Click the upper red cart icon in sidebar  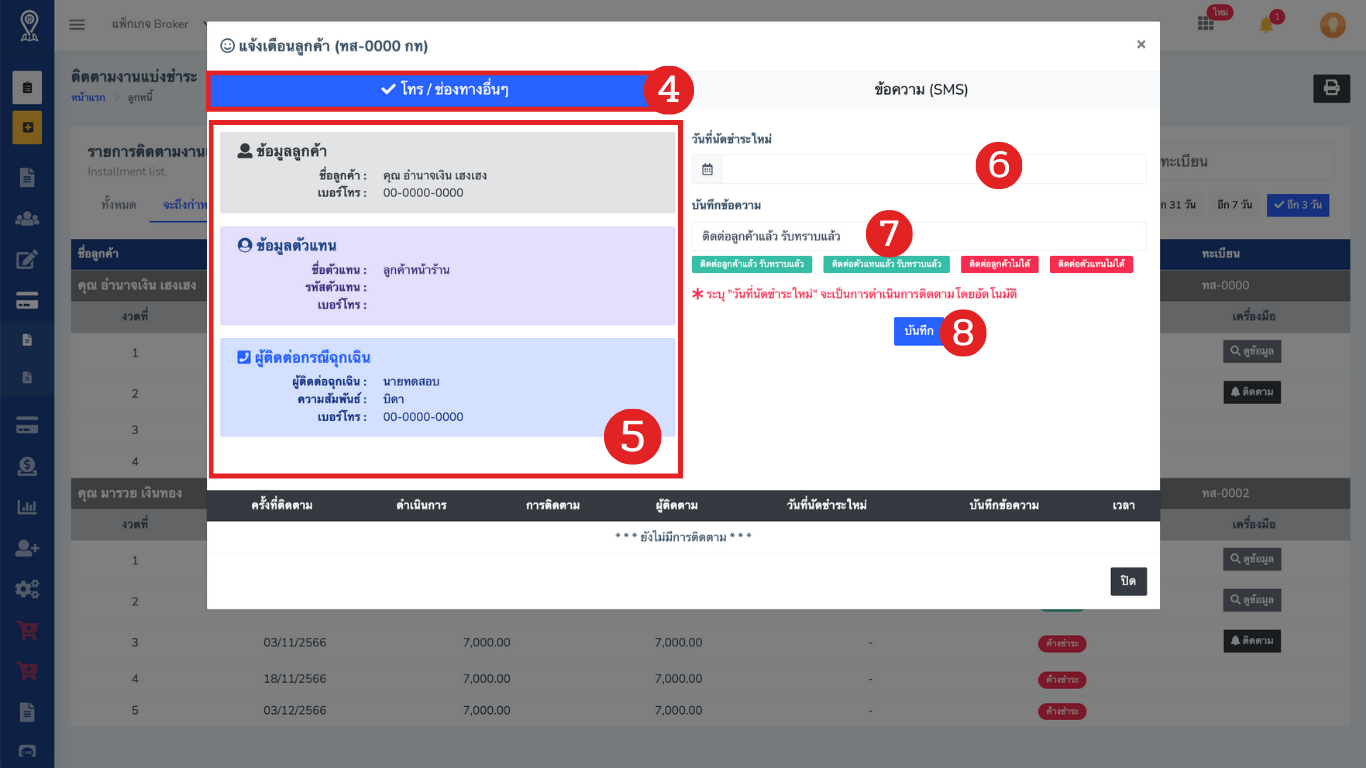coord(27,630)
